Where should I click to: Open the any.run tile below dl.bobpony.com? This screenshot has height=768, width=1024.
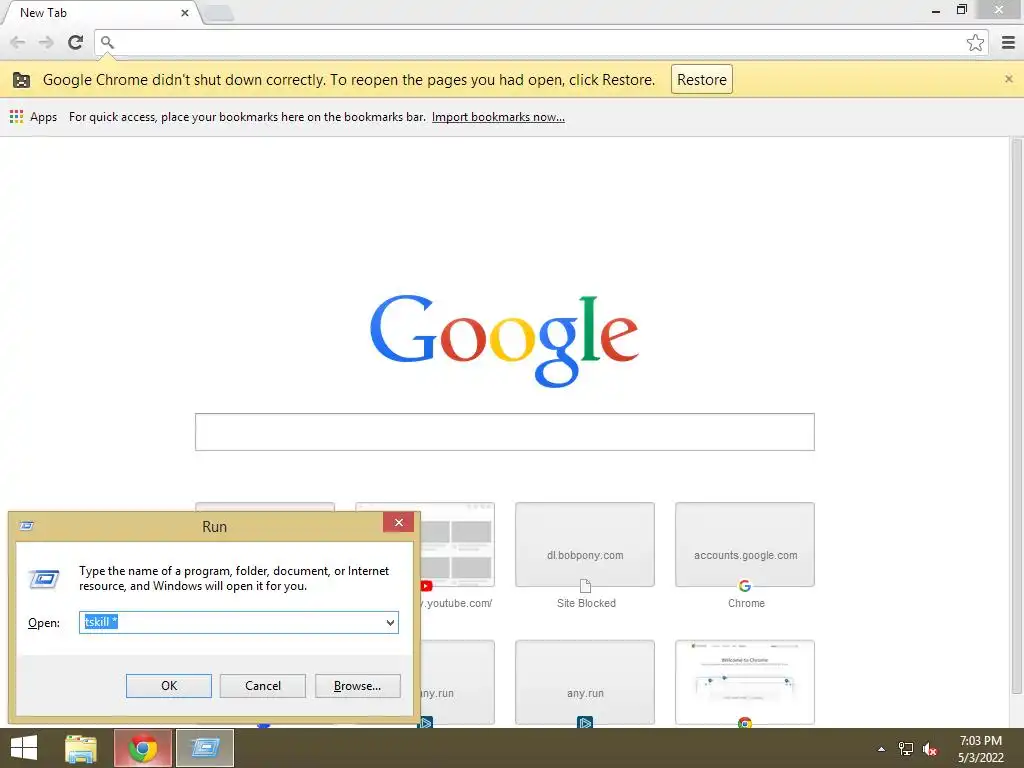point(584,682)
